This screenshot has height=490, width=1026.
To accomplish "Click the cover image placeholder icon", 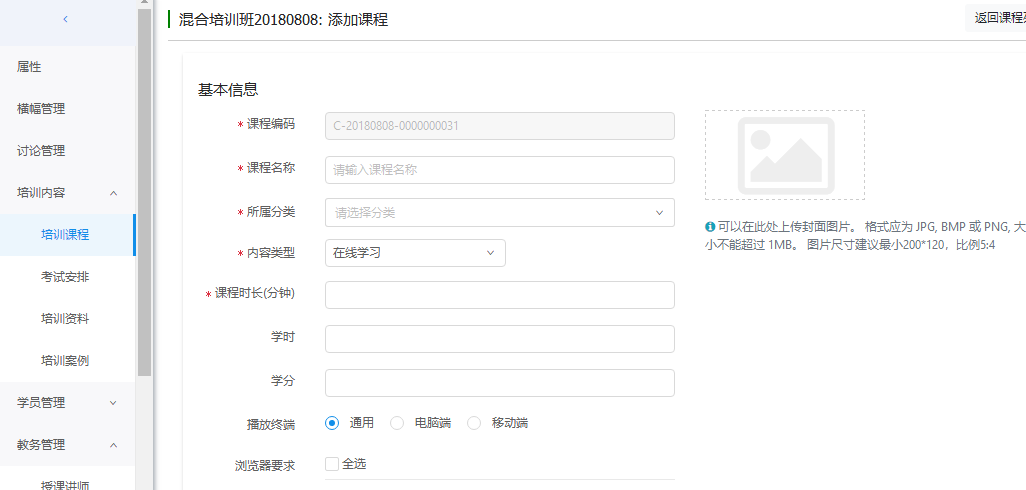I will click(785, 155).
